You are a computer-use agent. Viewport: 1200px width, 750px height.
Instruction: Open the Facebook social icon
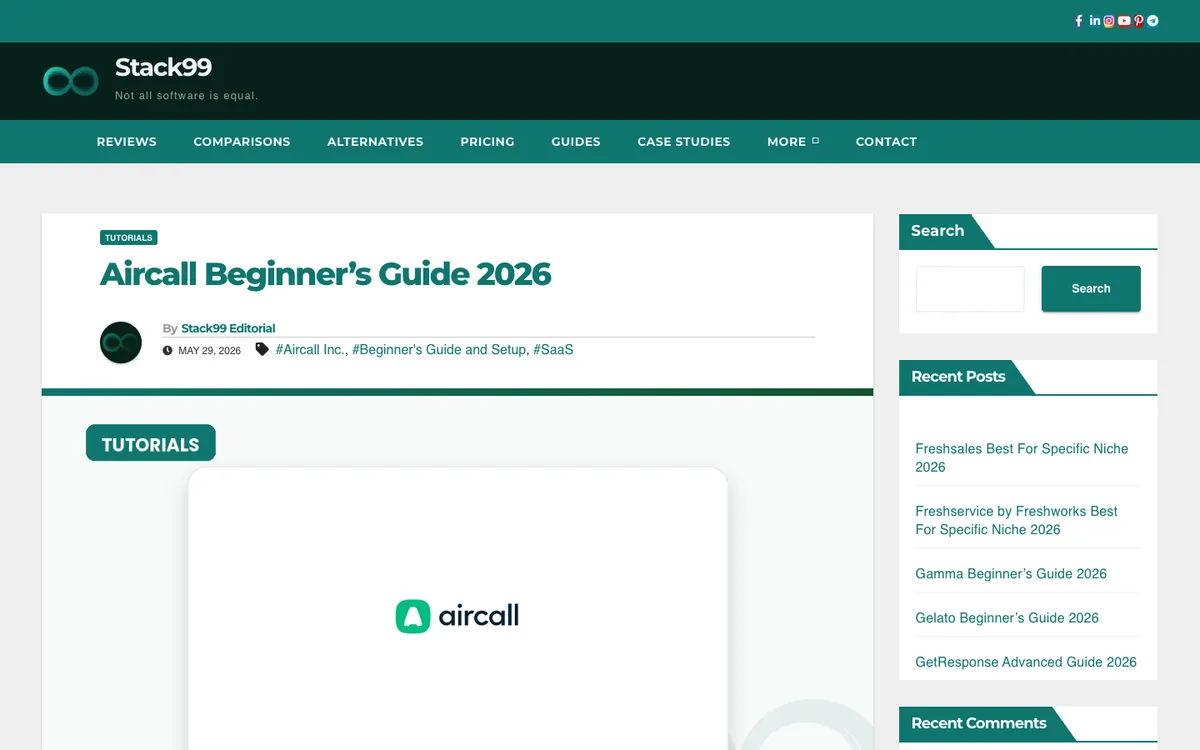[1079, 21]
